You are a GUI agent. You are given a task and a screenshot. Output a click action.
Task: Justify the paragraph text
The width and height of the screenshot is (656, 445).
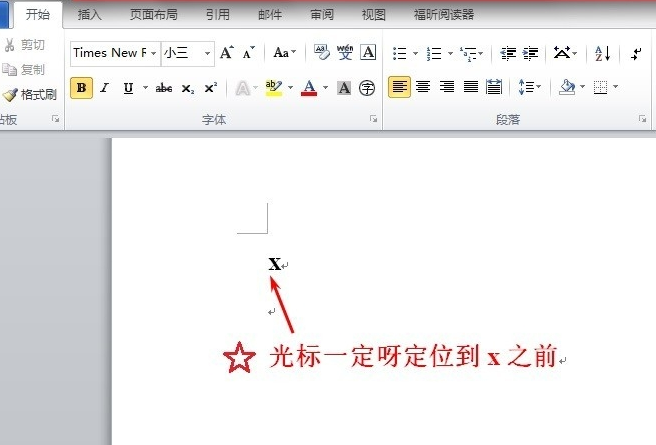point(470,88)
